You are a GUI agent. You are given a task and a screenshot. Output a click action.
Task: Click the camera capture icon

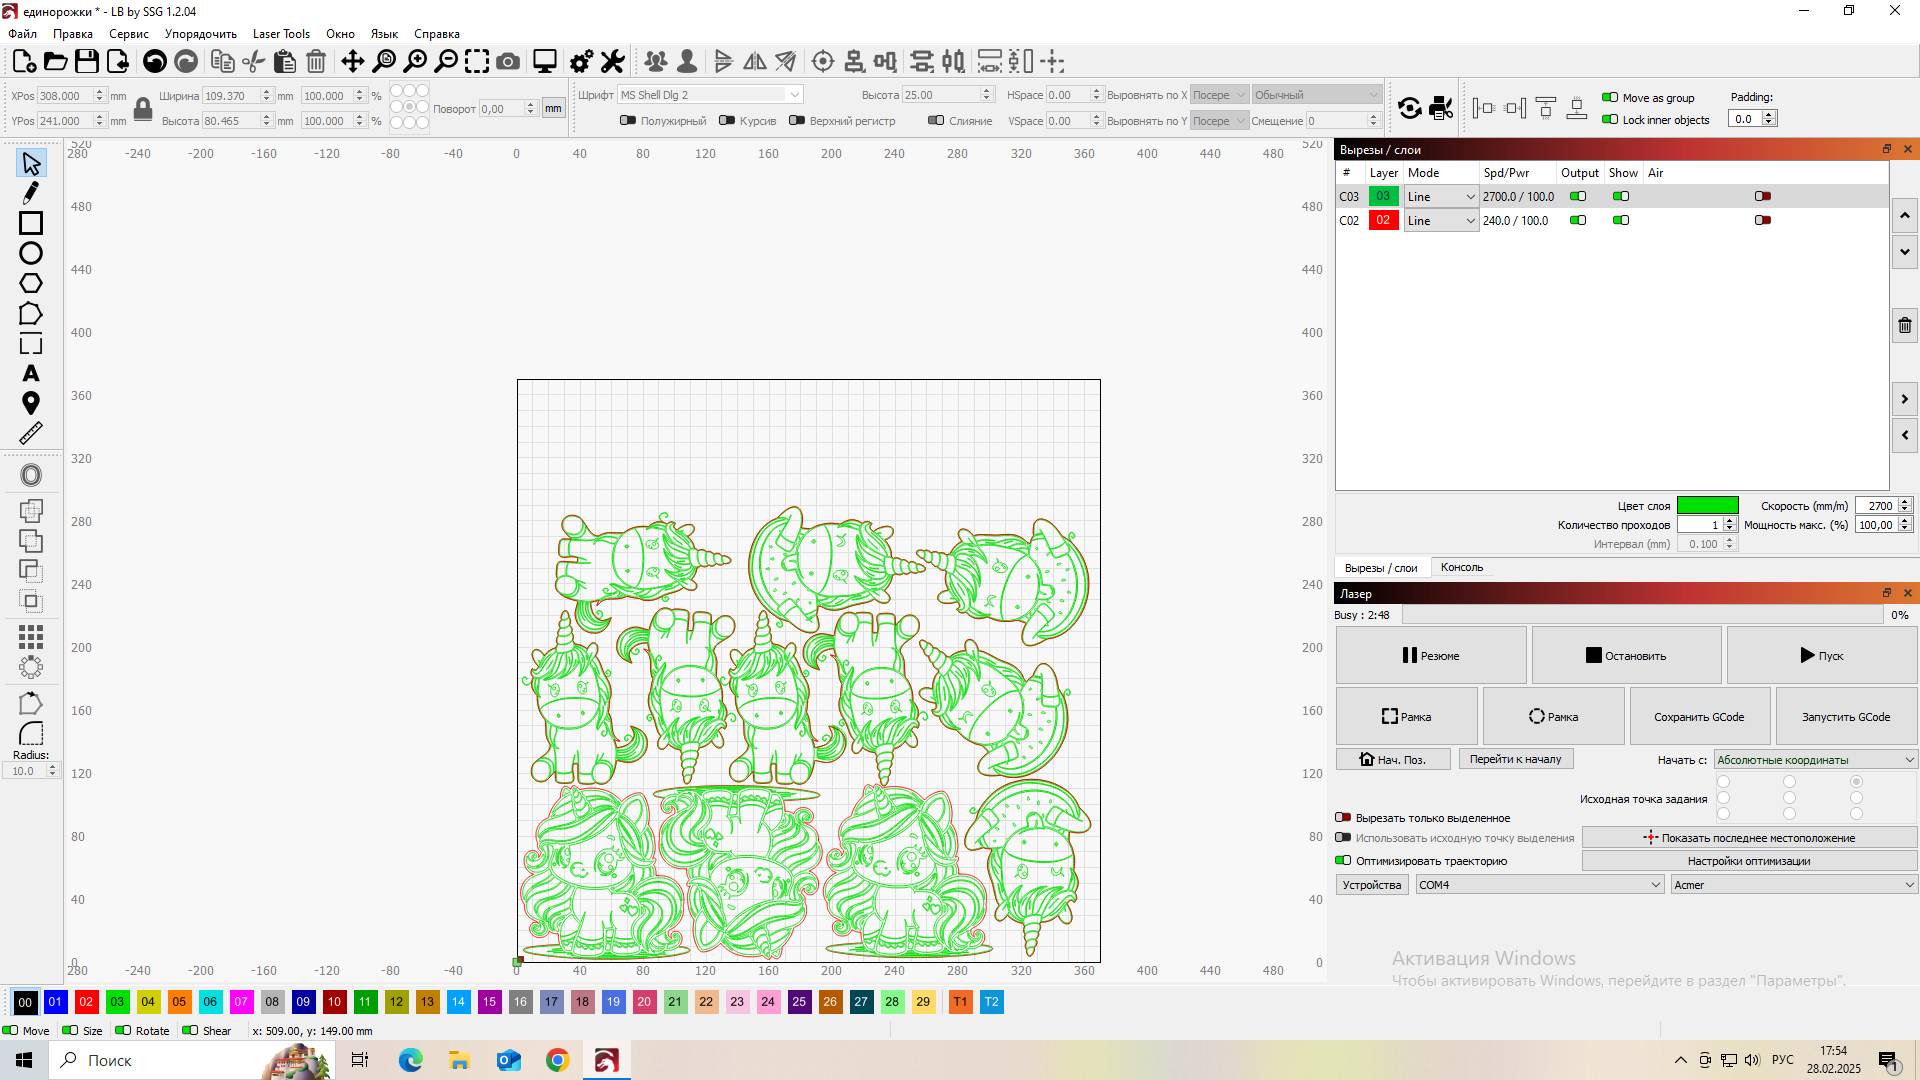coord(508,62)
